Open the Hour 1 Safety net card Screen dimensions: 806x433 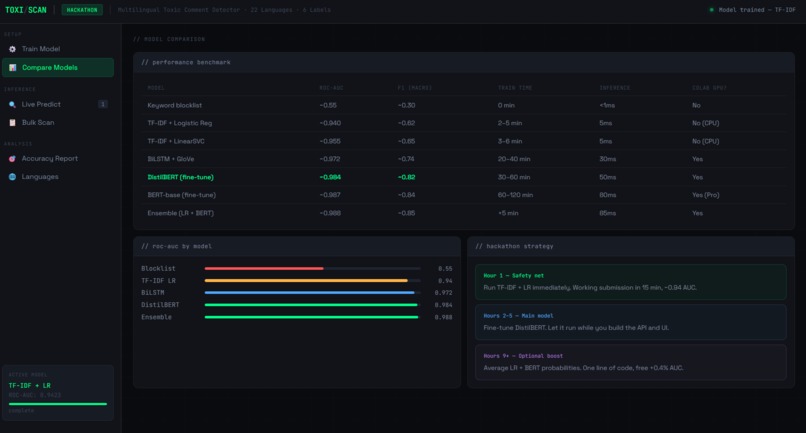(x=631, y=282)
